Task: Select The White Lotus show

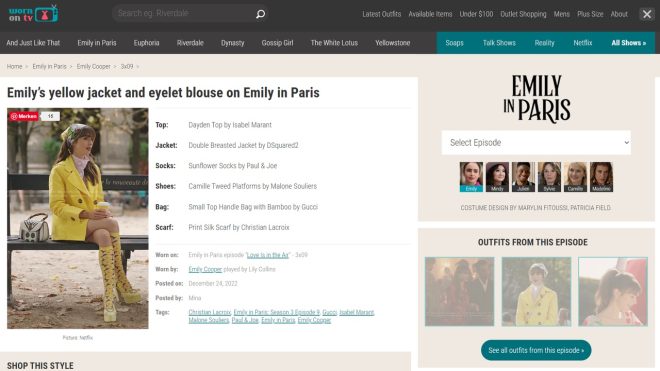Action: (334, 43)
